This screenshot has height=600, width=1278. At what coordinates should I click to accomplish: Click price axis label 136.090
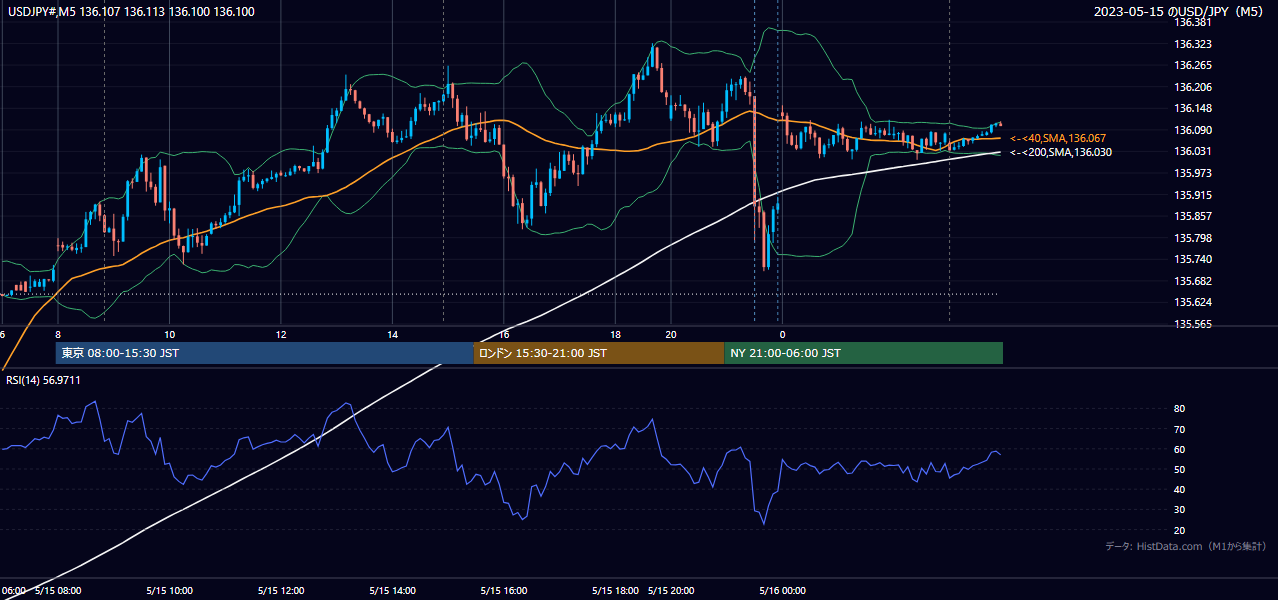1193,130
